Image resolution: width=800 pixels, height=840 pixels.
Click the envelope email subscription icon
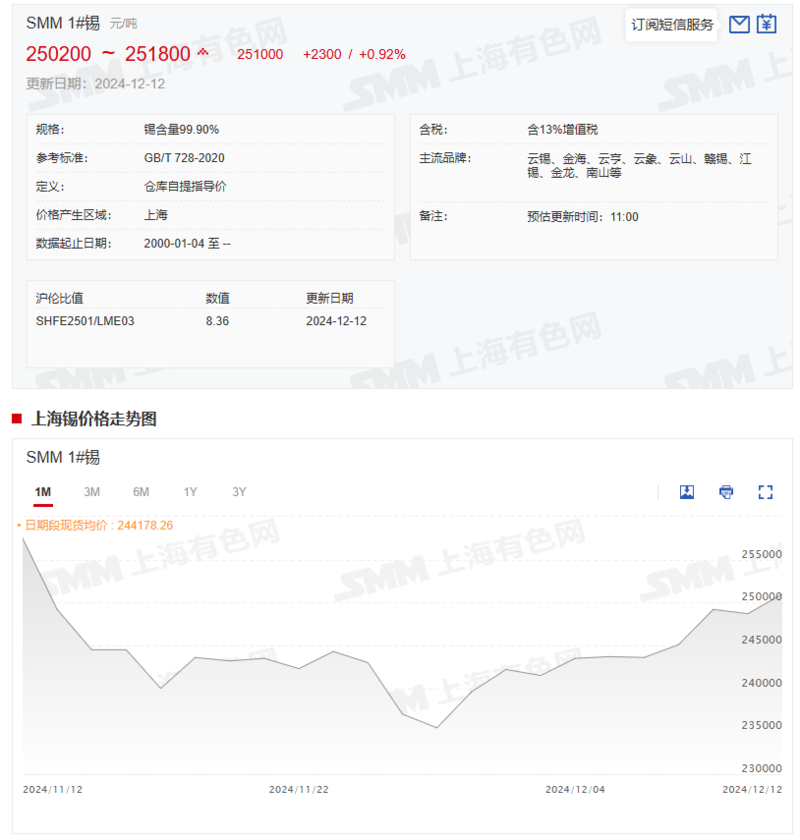point(739,25)
